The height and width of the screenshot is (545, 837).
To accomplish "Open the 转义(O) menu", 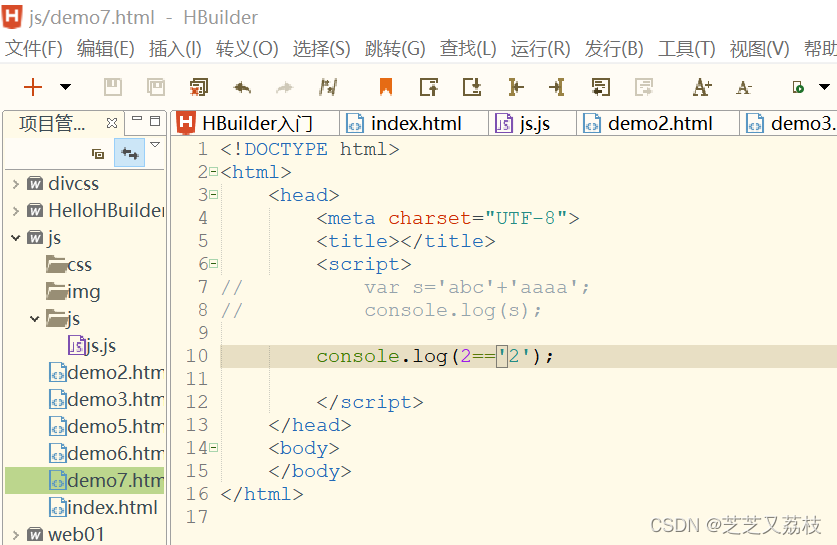I will click(247, 49).
